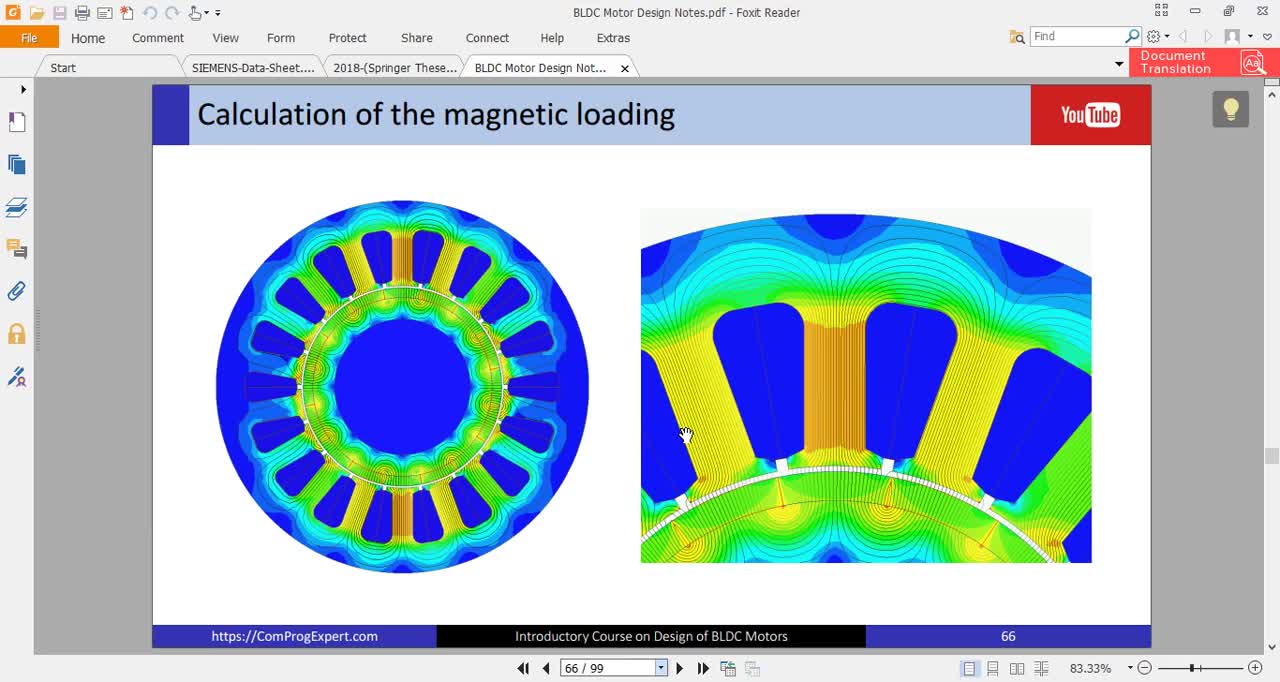The image size is (1280, 682).
Task: Open the Form ribbon tab
Action: (281, 38)
